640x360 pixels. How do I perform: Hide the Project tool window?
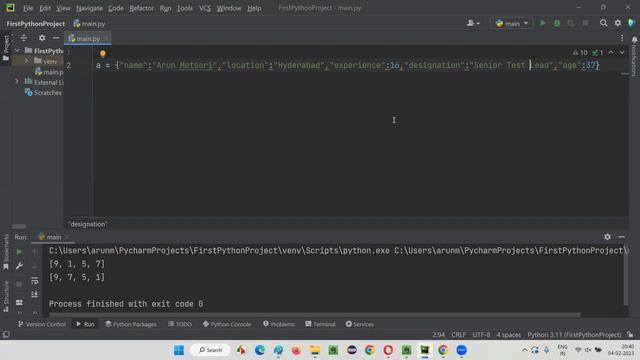56,38
